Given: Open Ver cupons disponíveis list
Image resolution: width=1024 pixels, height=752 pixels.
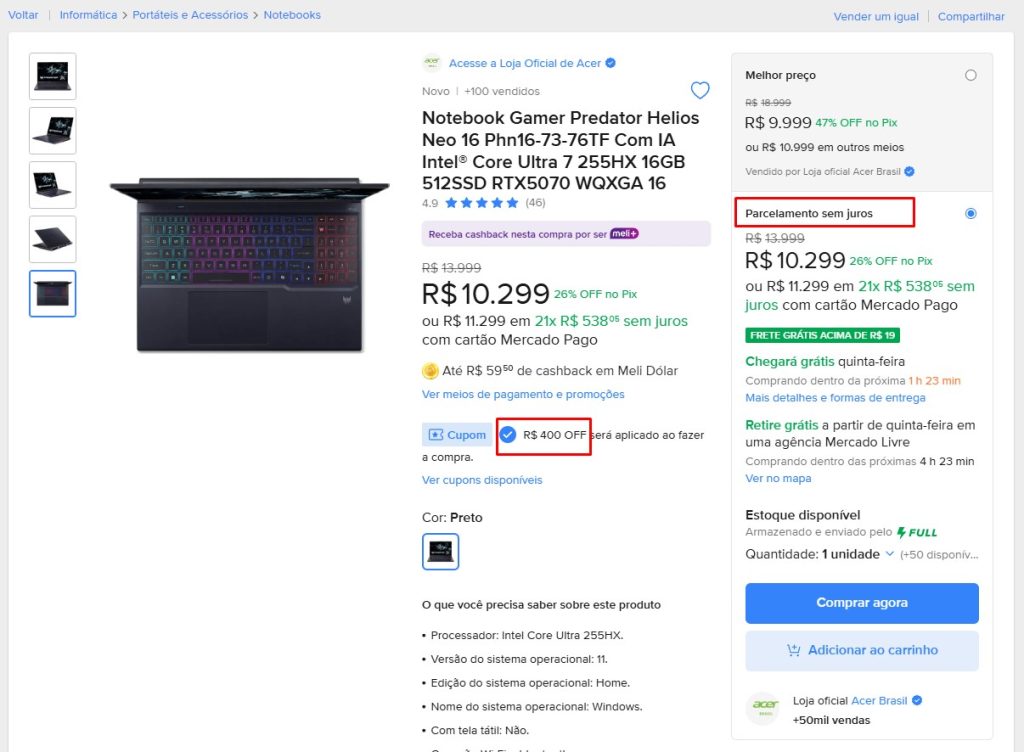Looking at the screenshot, I should tap(482, 480).
